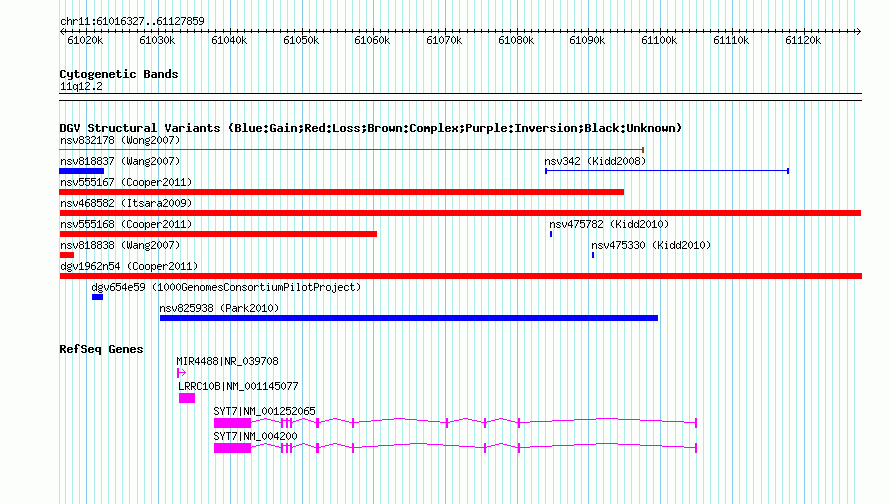The width and height of the screenshot is (890, 504).
Task: Select SYT7 NM_004200 large first exon block
Action: pos(232,448)
